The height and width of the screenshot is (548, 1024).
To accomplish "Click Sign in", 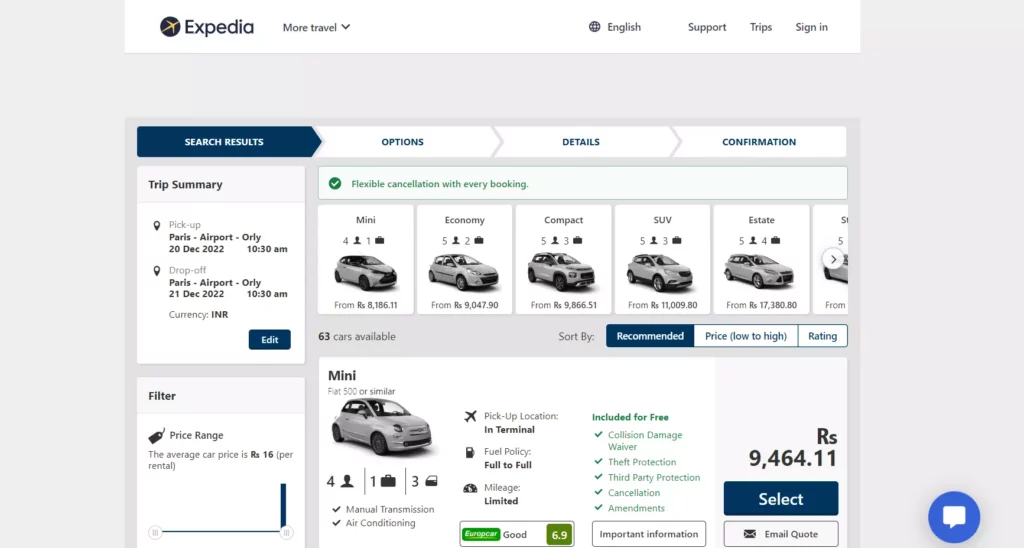I will (811, 27).
